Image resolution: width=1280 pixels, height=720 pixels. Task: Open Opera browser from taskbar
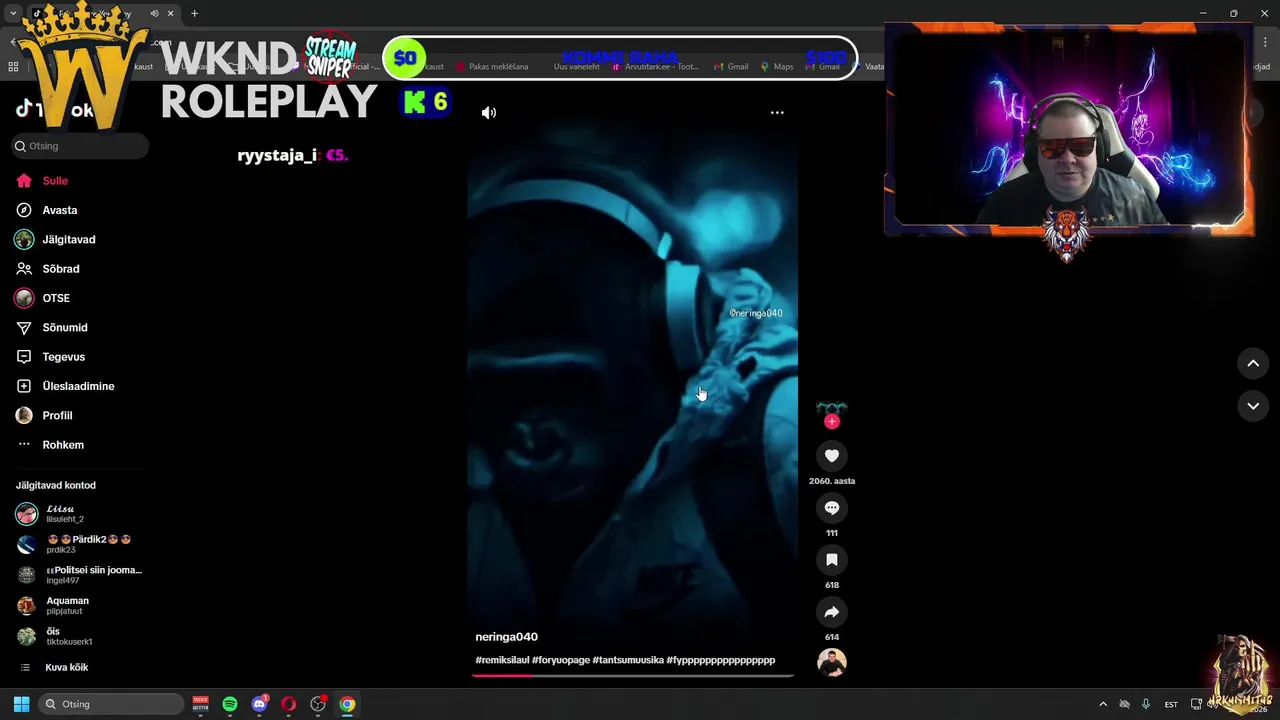tap(288, 704)
